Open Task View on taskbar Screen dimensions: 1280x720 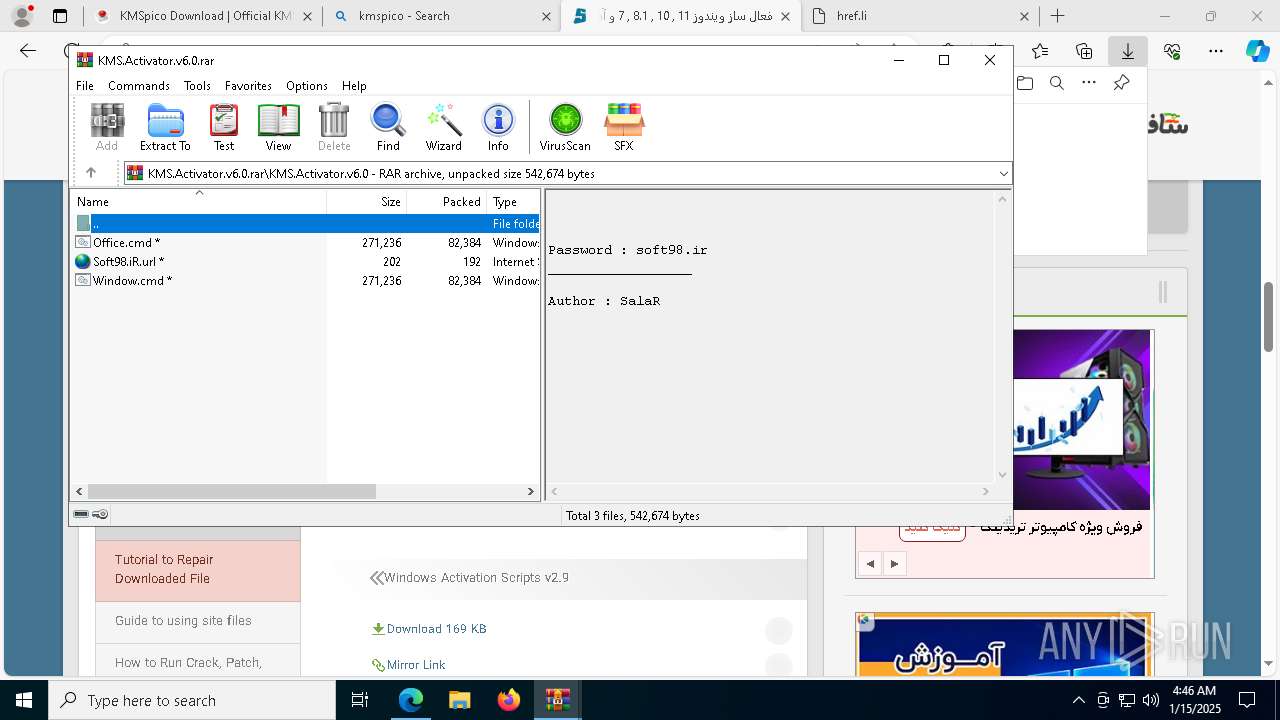pyautogui.click(x=360, y=700)
